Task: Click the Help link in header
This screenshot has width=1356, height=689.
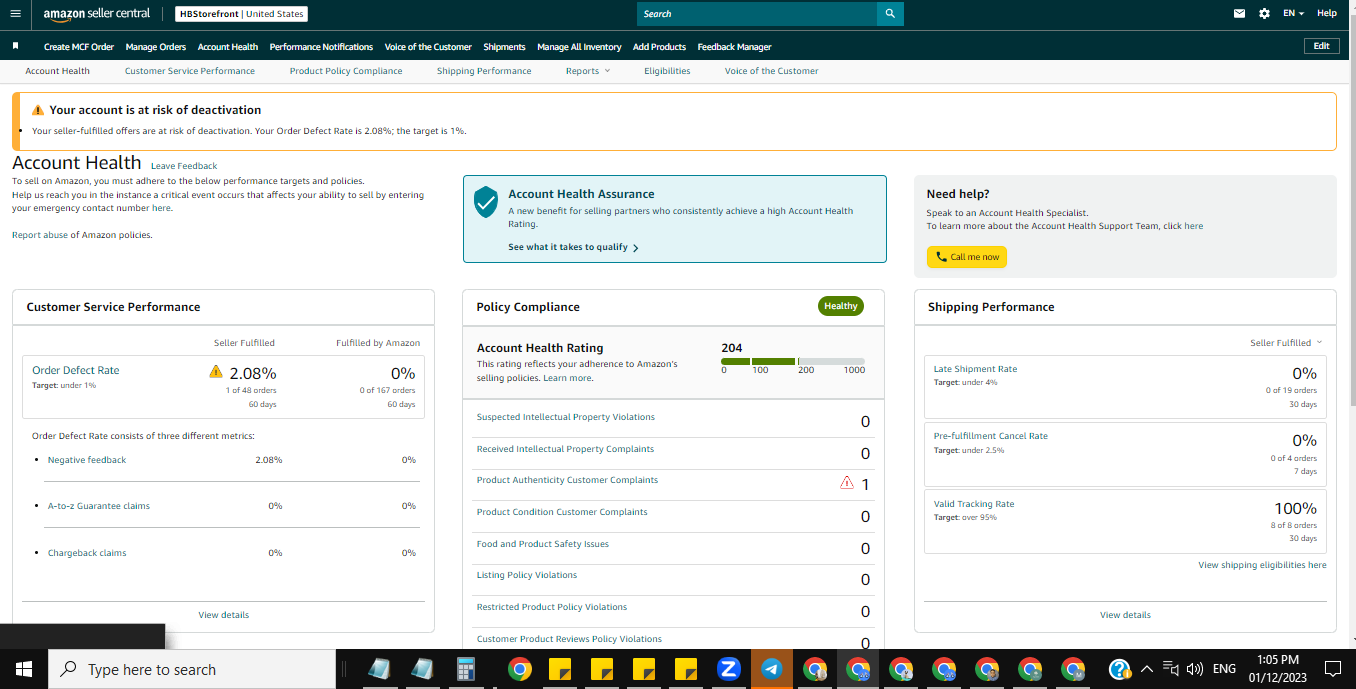Action: pyautogui.click(x=1327, y=14)
